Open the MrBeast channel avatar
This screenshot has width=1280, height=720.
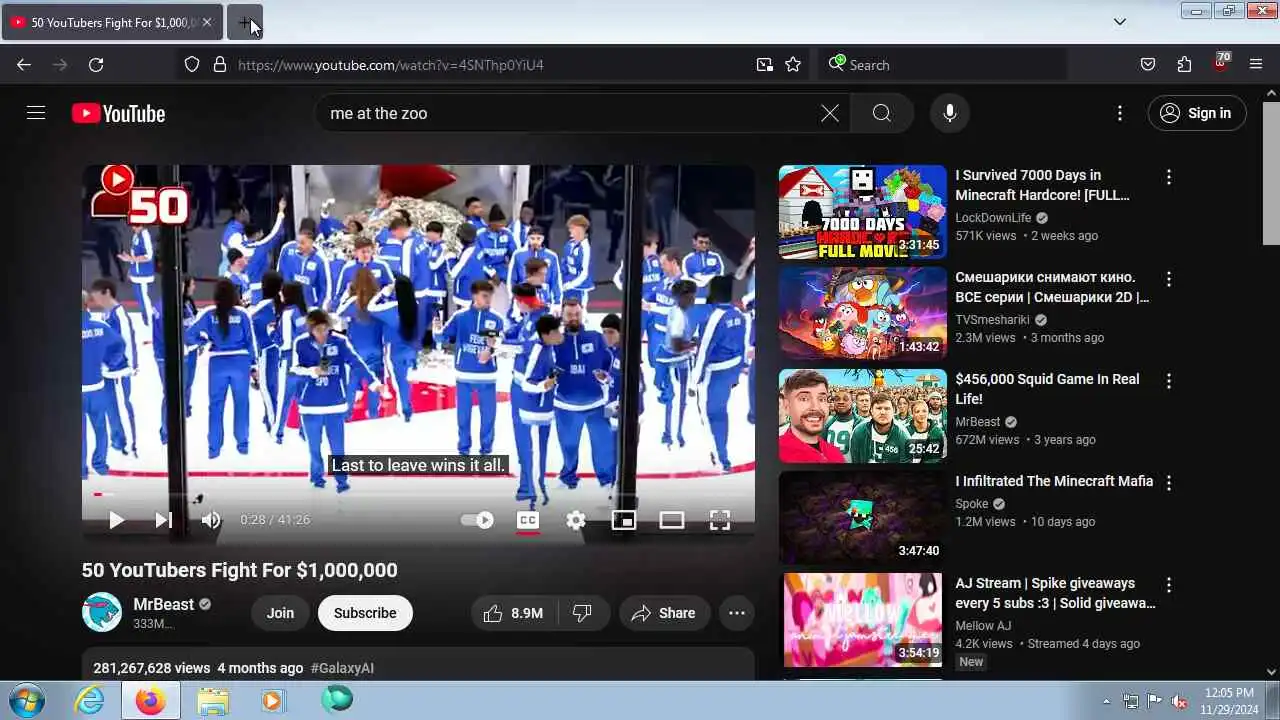coord(102,613)
